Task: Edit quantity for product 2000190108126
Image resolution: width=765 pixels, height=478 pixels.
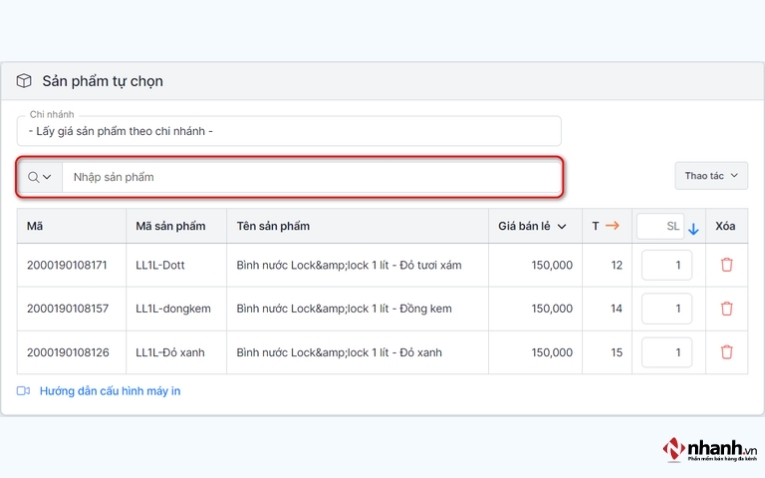Action: coord(666,352)
